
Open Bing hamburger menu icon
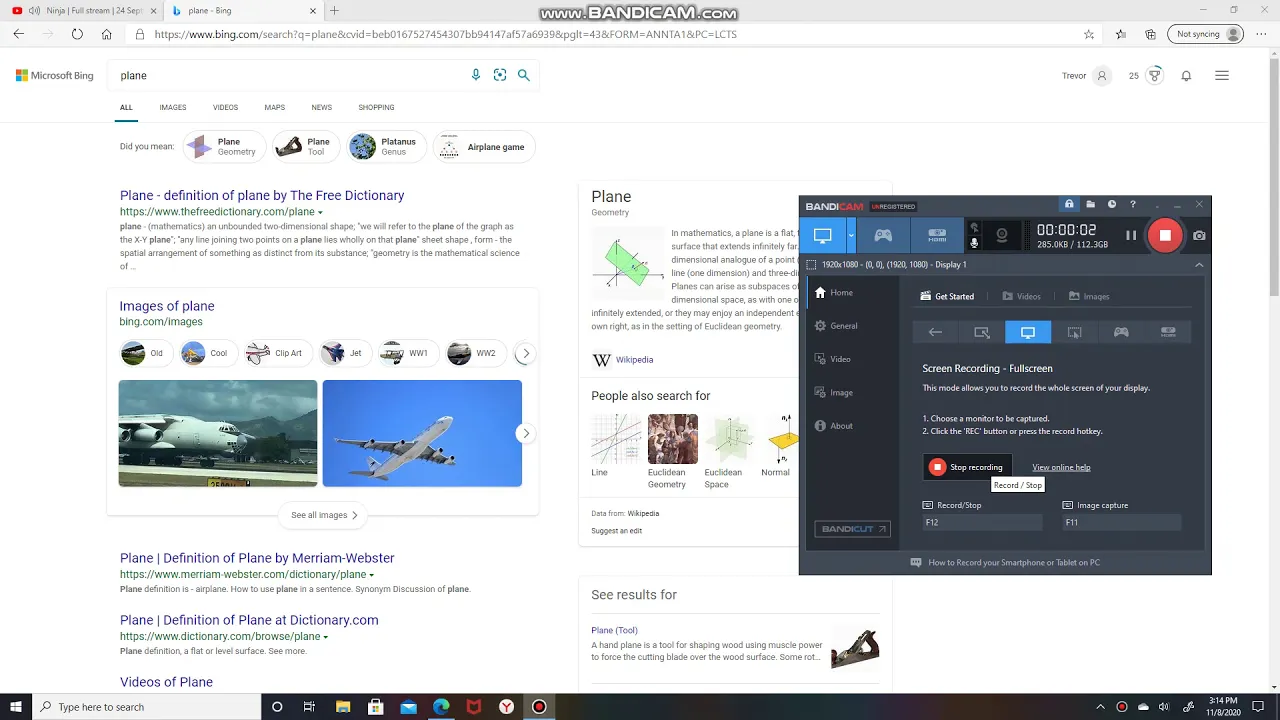click(1221, 75)
